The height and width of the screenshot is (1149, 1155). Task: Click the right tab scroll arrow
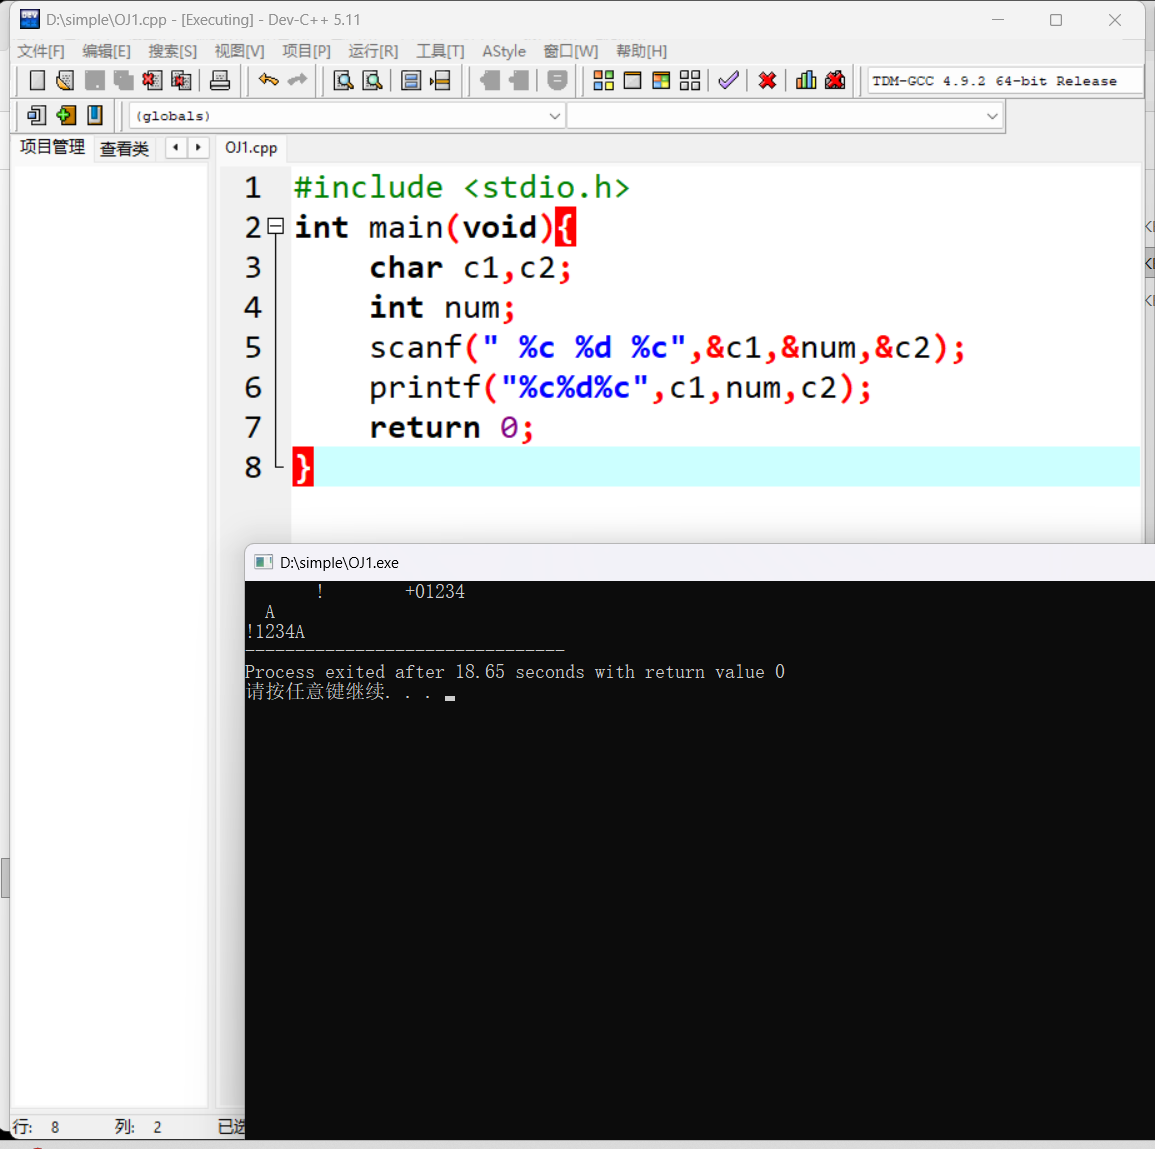pyautogui.click(x=198, y=147)
